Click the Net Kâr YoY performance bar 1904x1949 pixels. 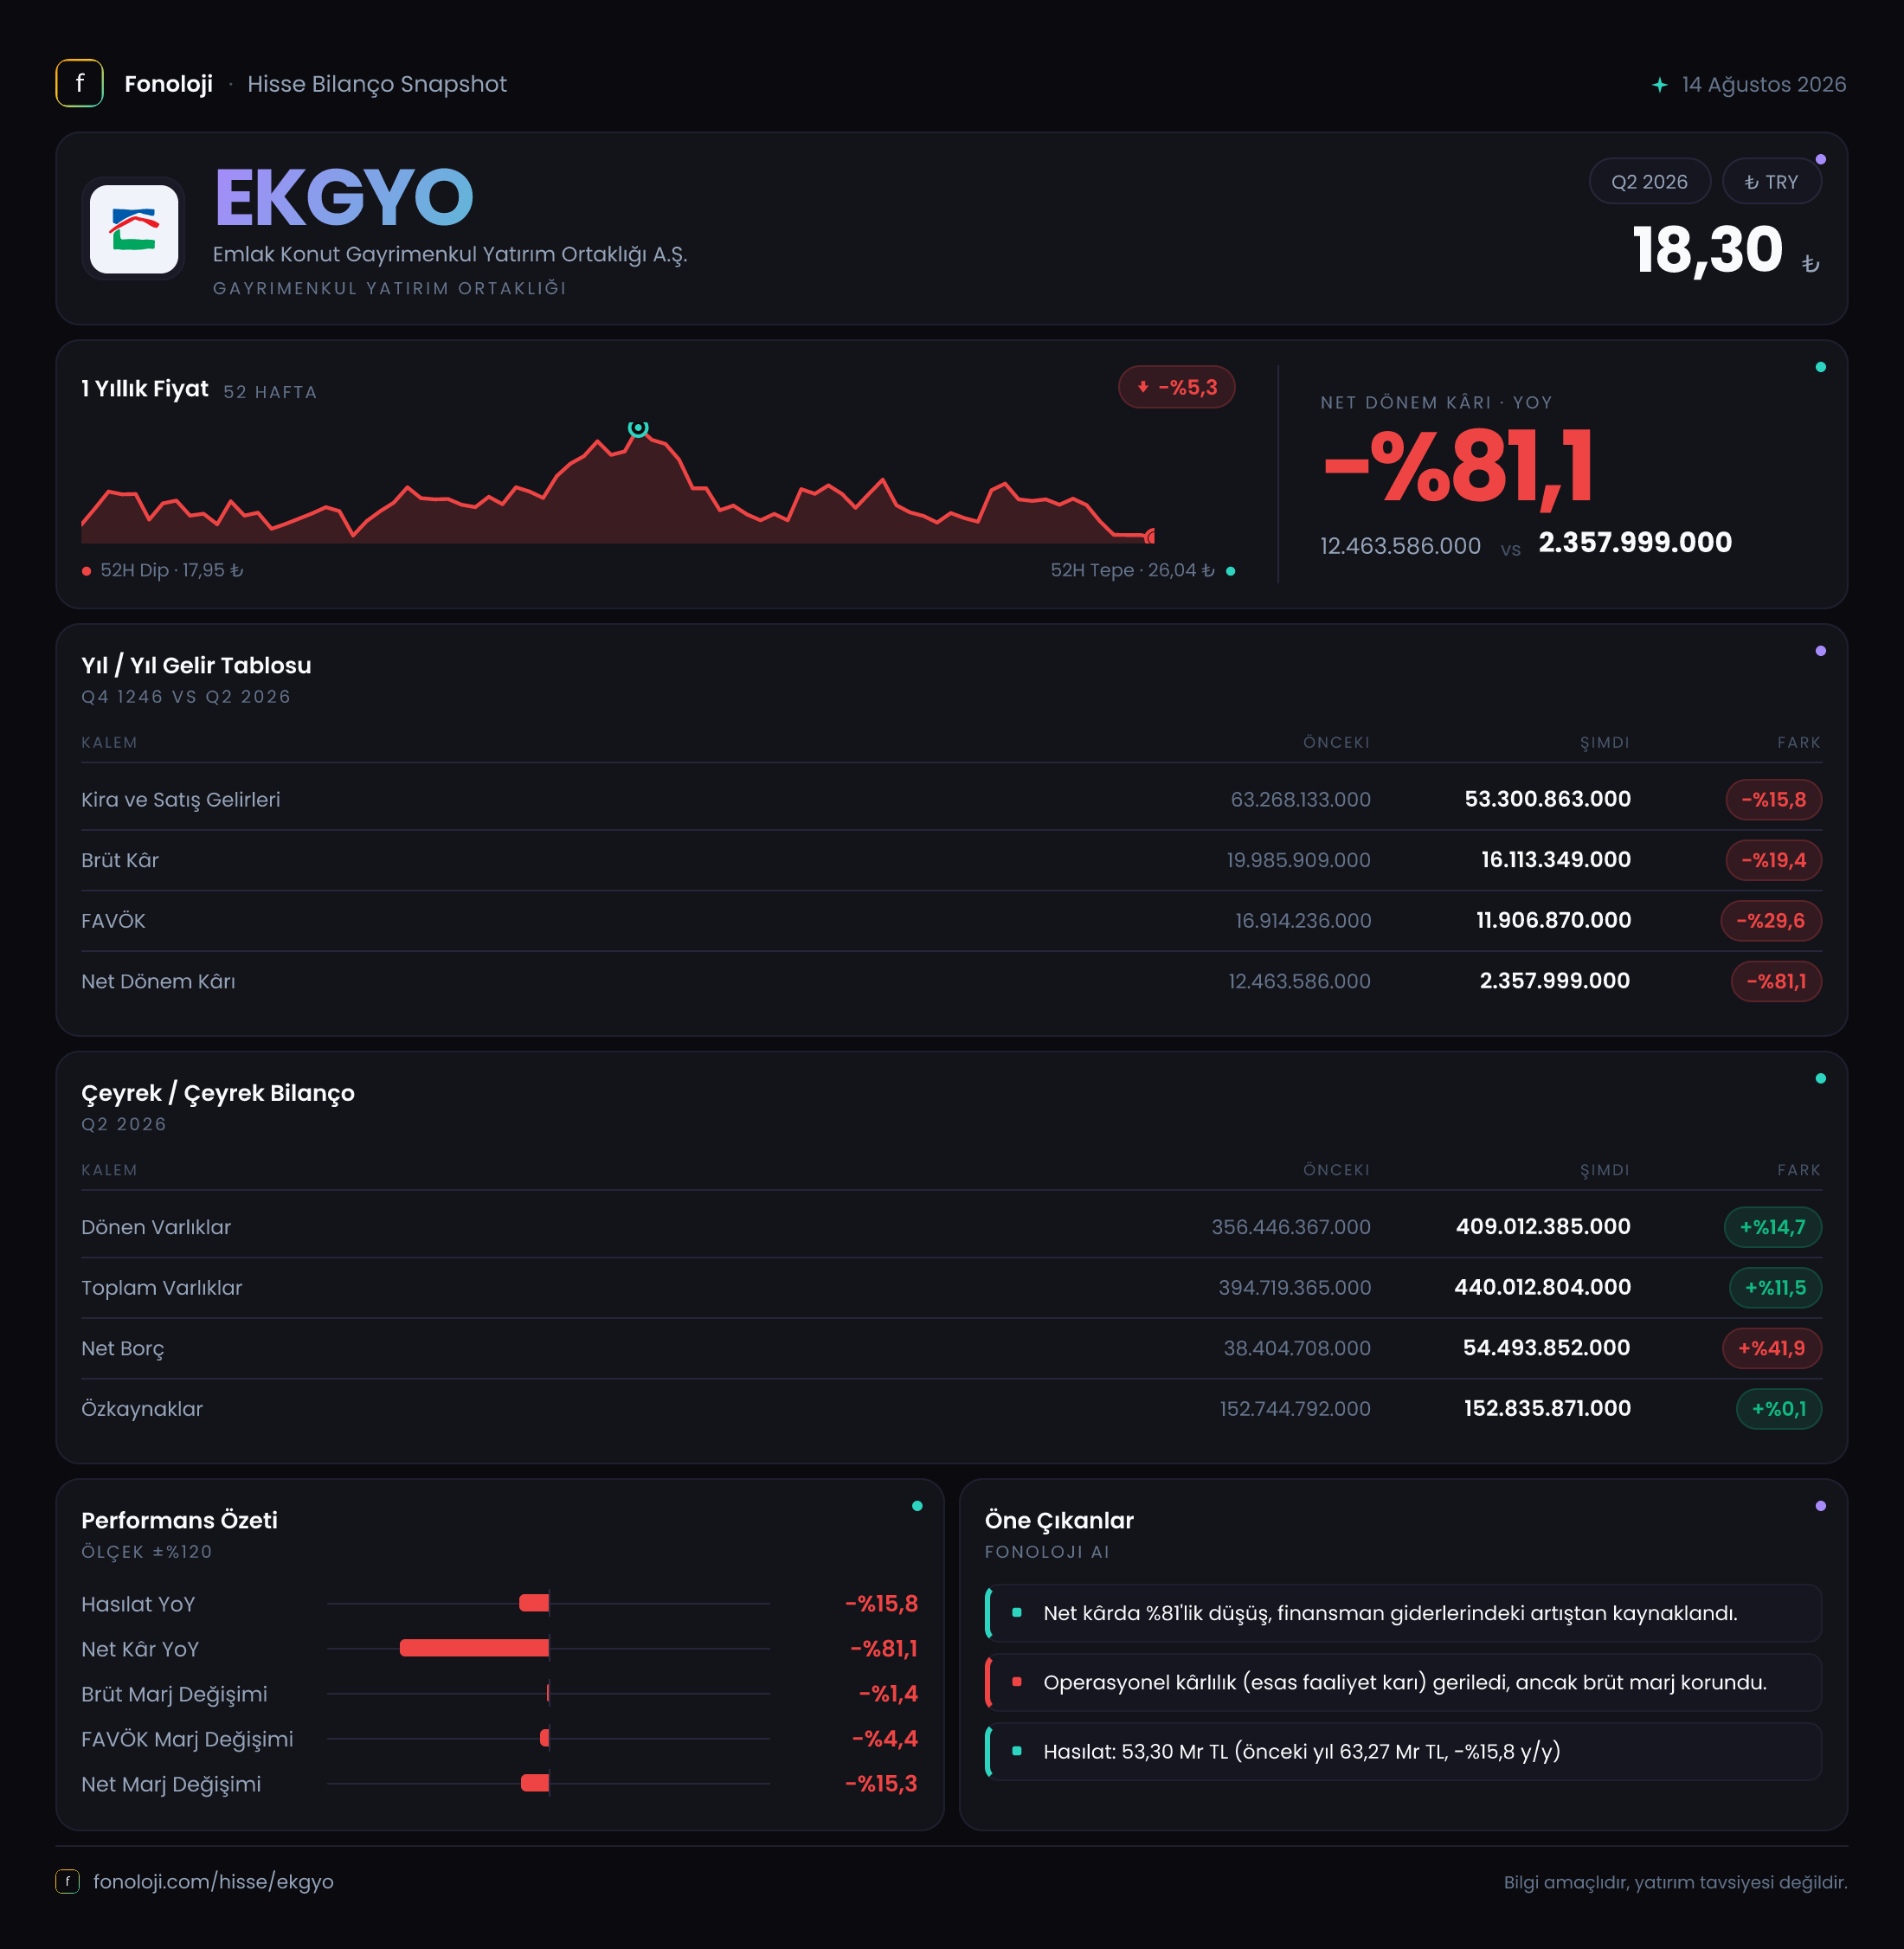point(474,1648)
